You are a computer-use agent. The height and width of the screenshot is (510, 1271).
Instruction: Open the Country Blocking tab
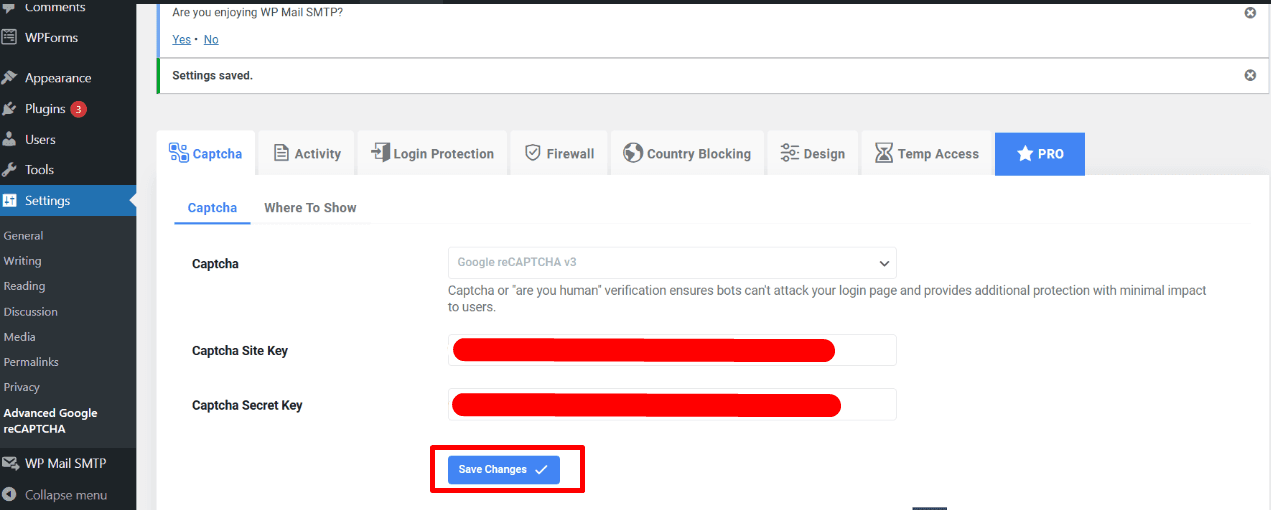pos(687,153)
